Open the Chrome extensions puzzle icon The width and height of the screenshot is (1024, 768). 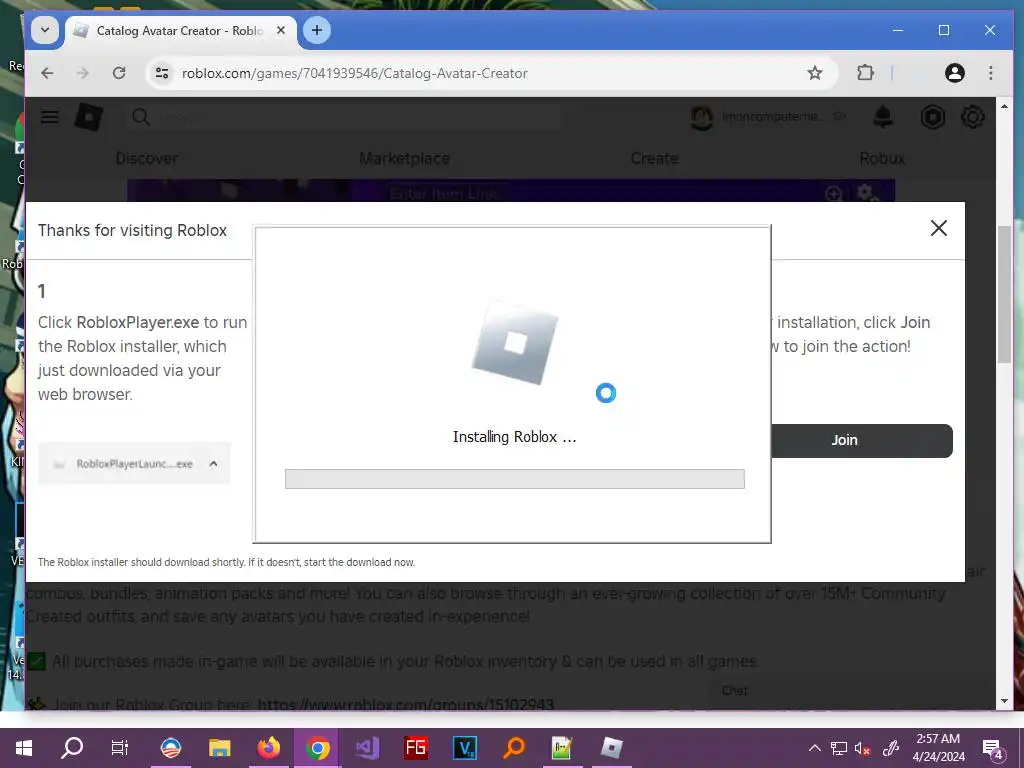tap(865, 73)
